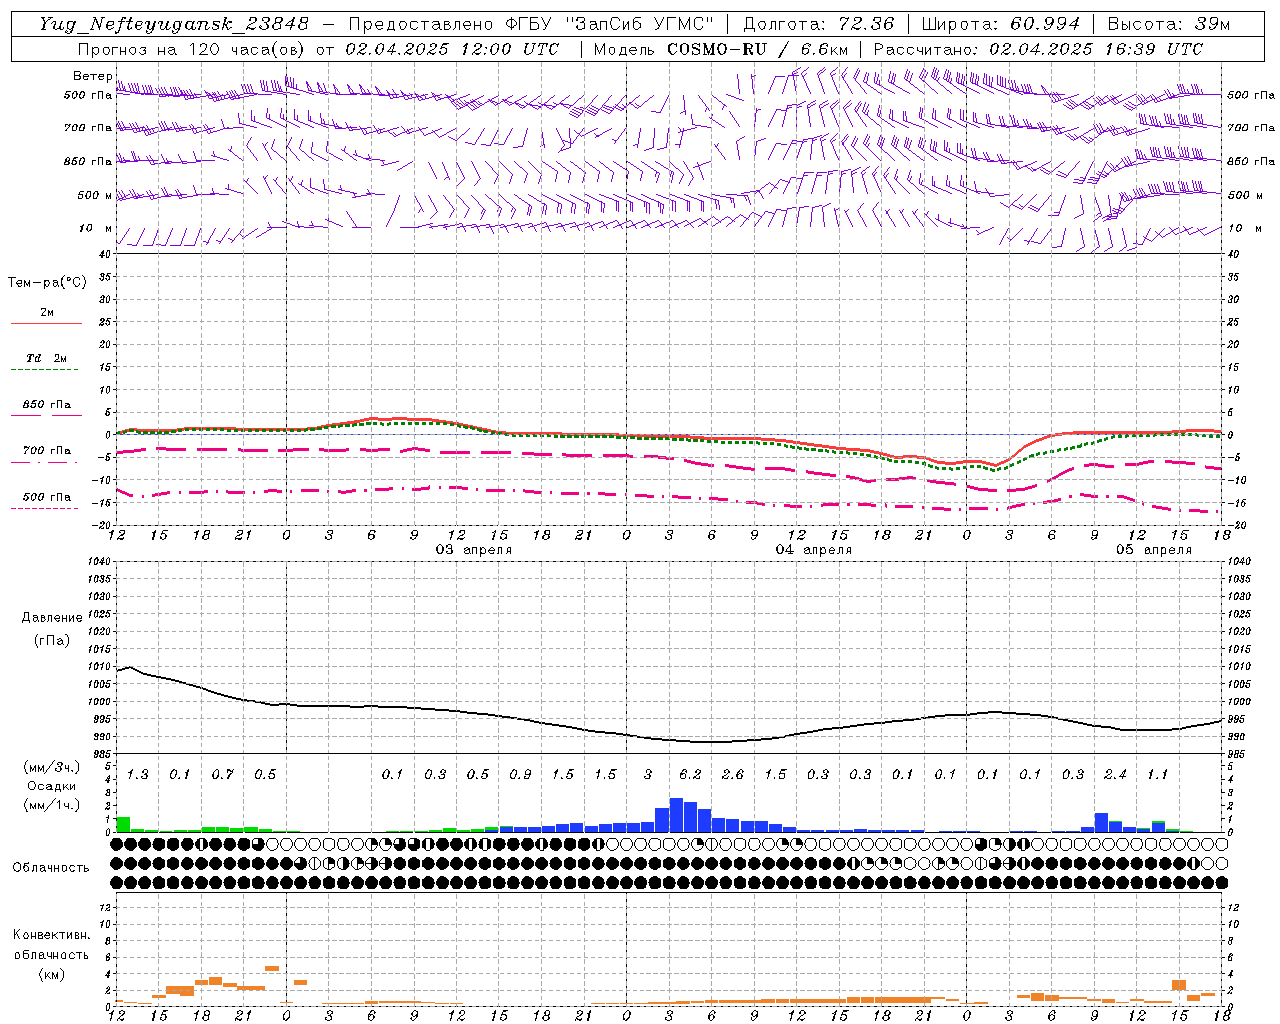The height and width of the screenshot is (1024, 1280).
Task: Click the first green precipitation bar at chart start
Action: tap(123, 824)
